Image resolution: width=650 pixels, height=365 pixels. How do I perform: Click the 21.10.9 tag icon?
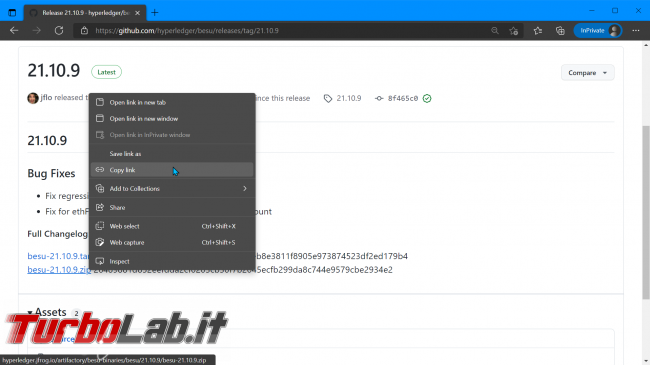tap(328, 98)
